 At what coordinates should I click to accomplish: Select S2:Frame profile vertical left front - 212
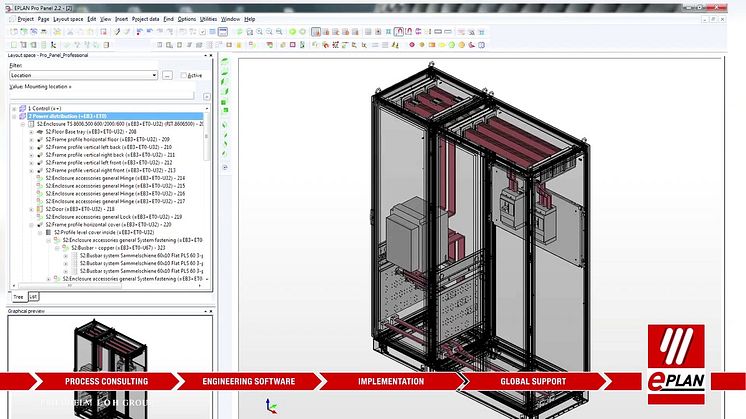(x=109, y=163)
